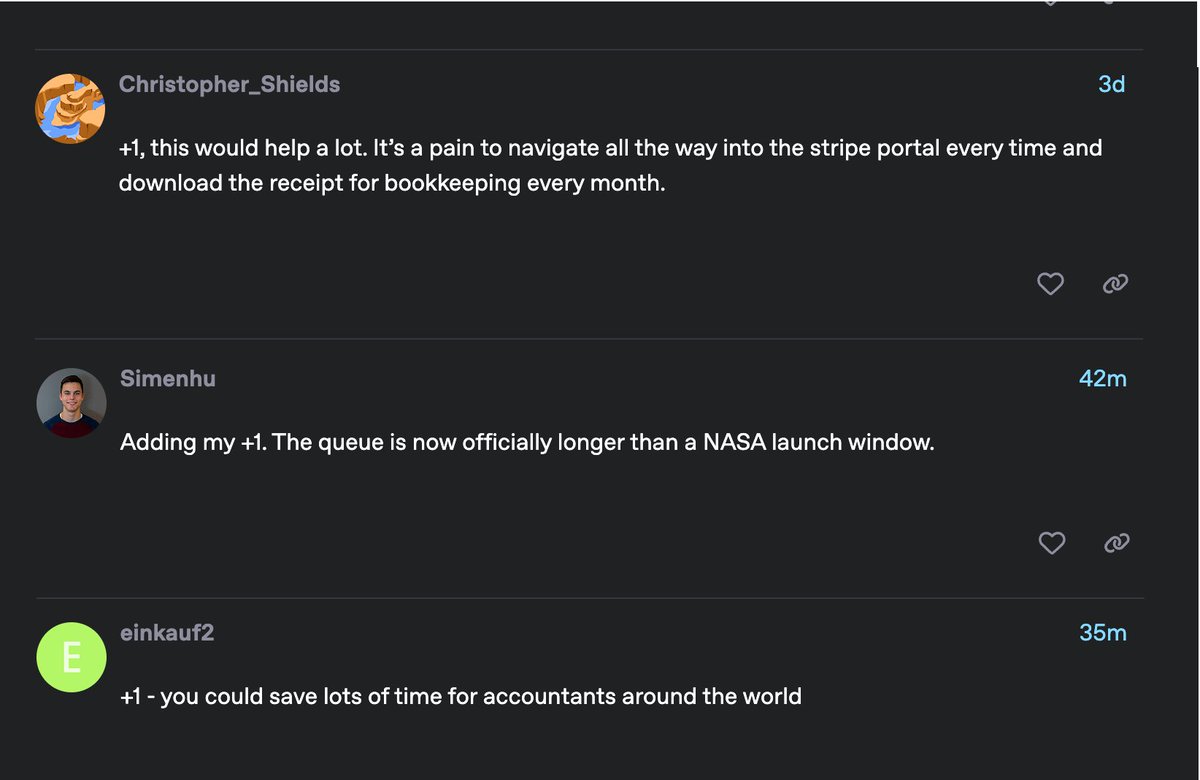Click the word "NASA" in Simenhu's post
This screenshot has height=780, width=1200.
coord(734,442)
